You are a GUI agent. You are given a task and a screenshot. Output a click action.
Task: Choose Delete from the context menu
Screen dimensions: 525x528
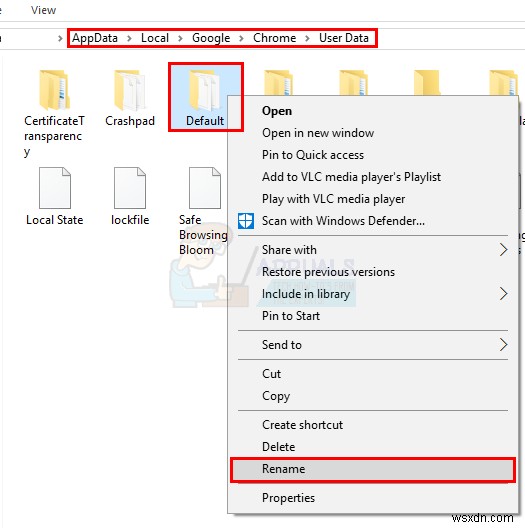coord(373,447)
